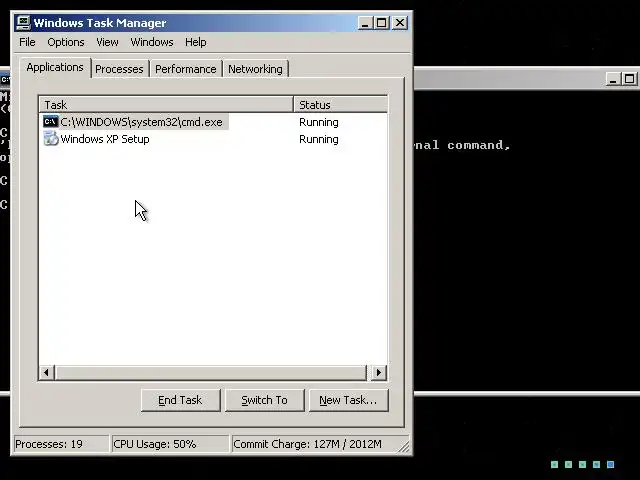
Task: Click the cmd.exe icon in task list
Action: pyautogui.click(x=51, y=122)
